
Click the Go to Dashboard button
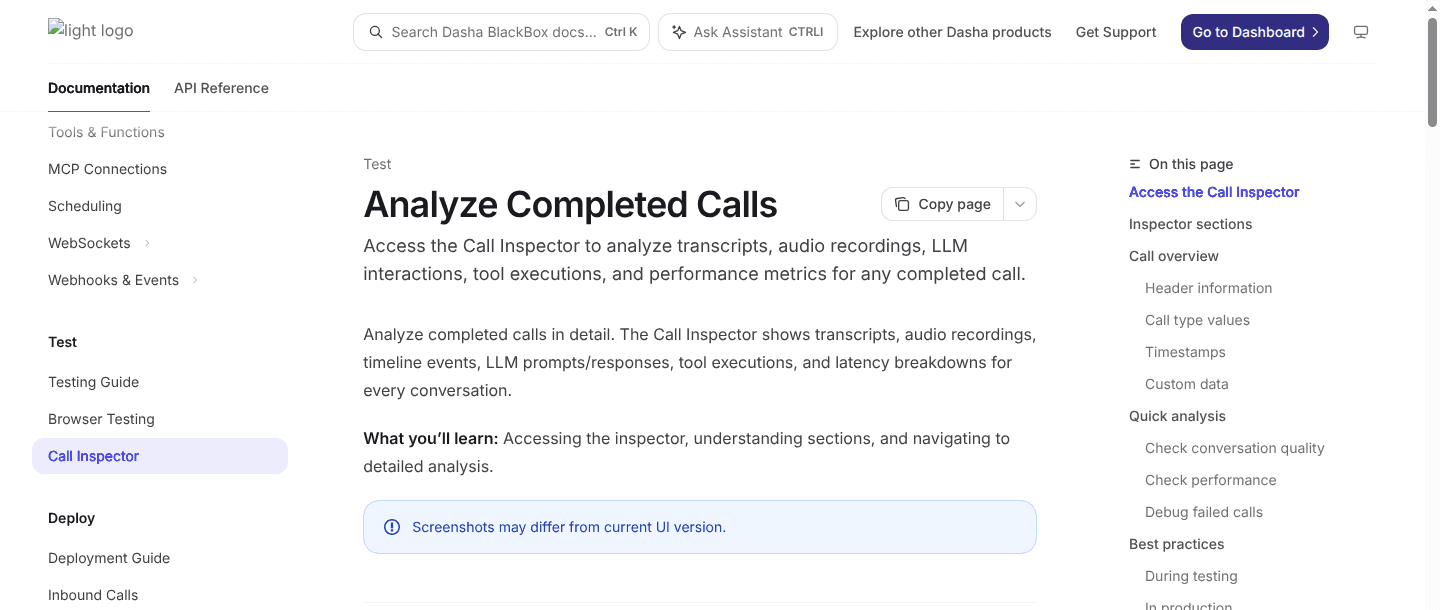[x=1255, y=32]
